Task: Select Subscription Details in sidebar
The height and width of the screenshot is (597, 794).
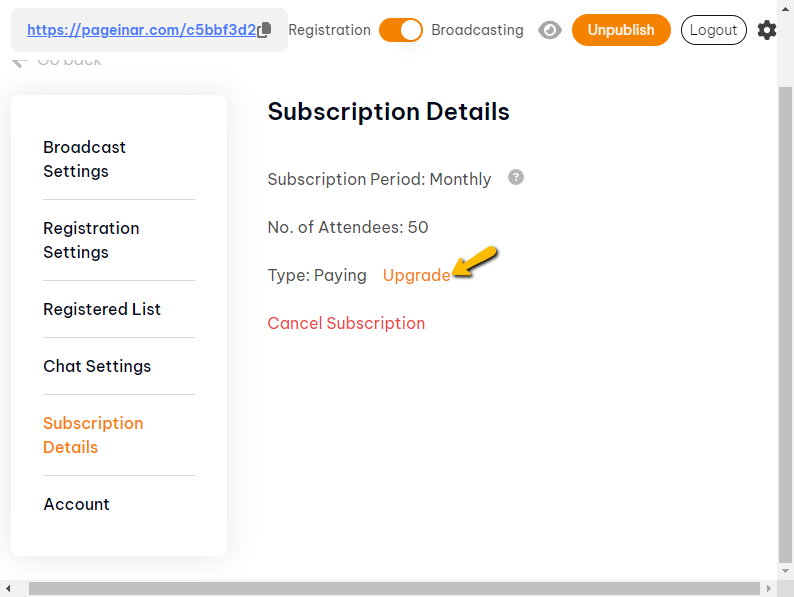Action: [93, 435]
